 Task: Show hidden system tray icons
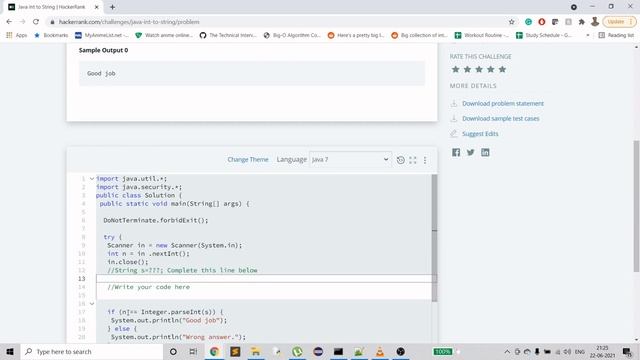pyautogui.click(x=507, y=351)
